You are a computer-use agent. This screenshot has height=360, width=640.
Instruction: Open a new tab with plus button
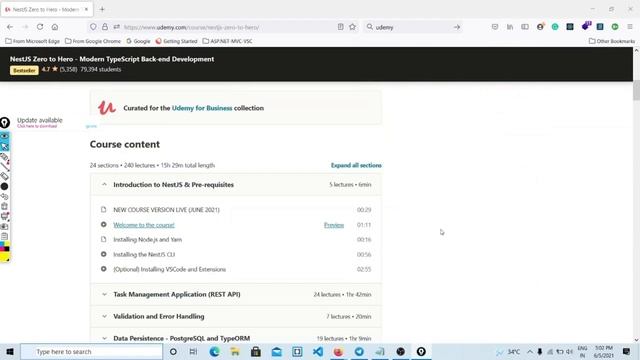102,9
